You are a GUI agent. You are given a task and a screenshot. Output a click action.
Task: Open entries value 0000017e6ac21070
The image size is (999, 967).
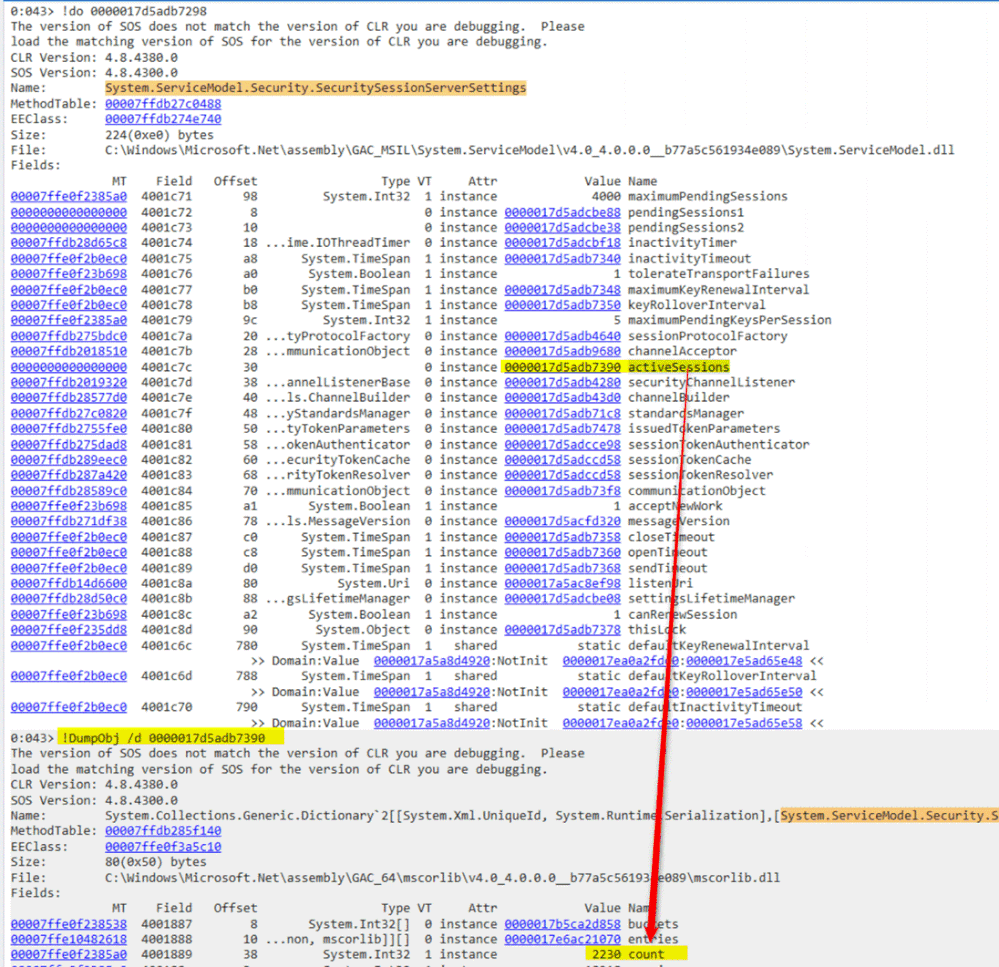[x=562, y=939]
